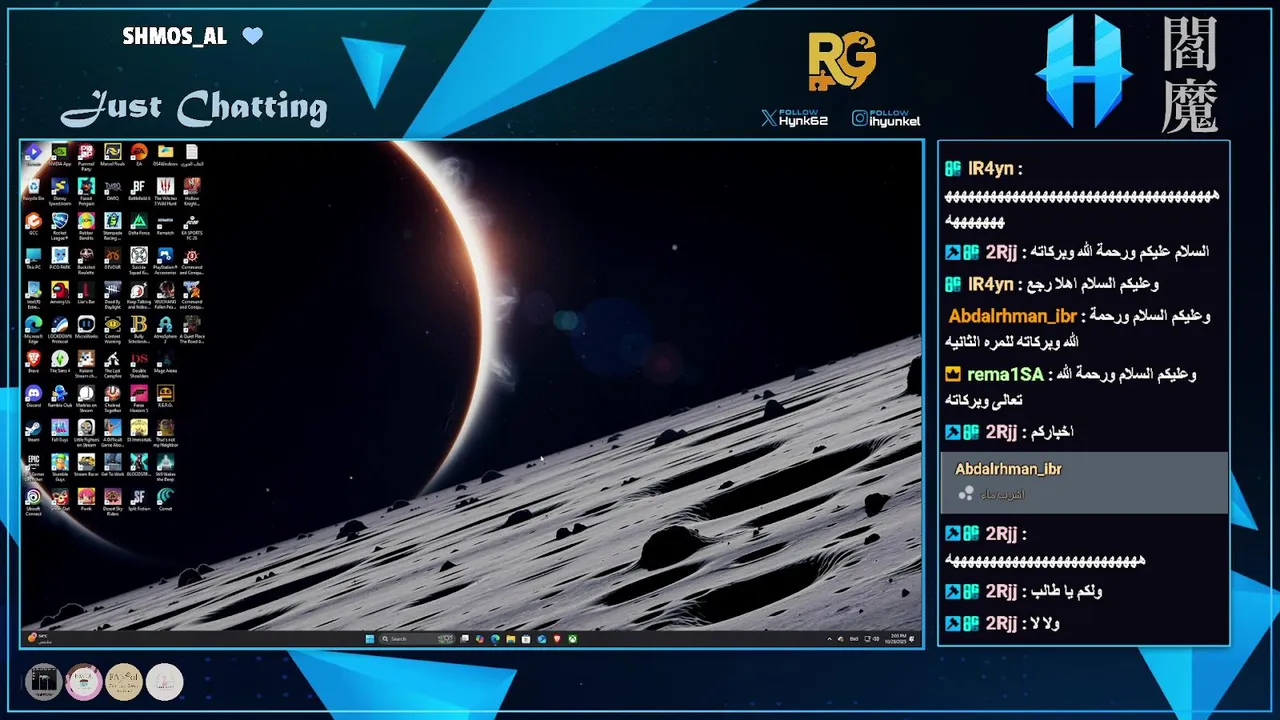Open Microsoft Store from the taskbar
Image resolution: width=1280 pixels, height=720 pixels.
[x=526, y=639]
